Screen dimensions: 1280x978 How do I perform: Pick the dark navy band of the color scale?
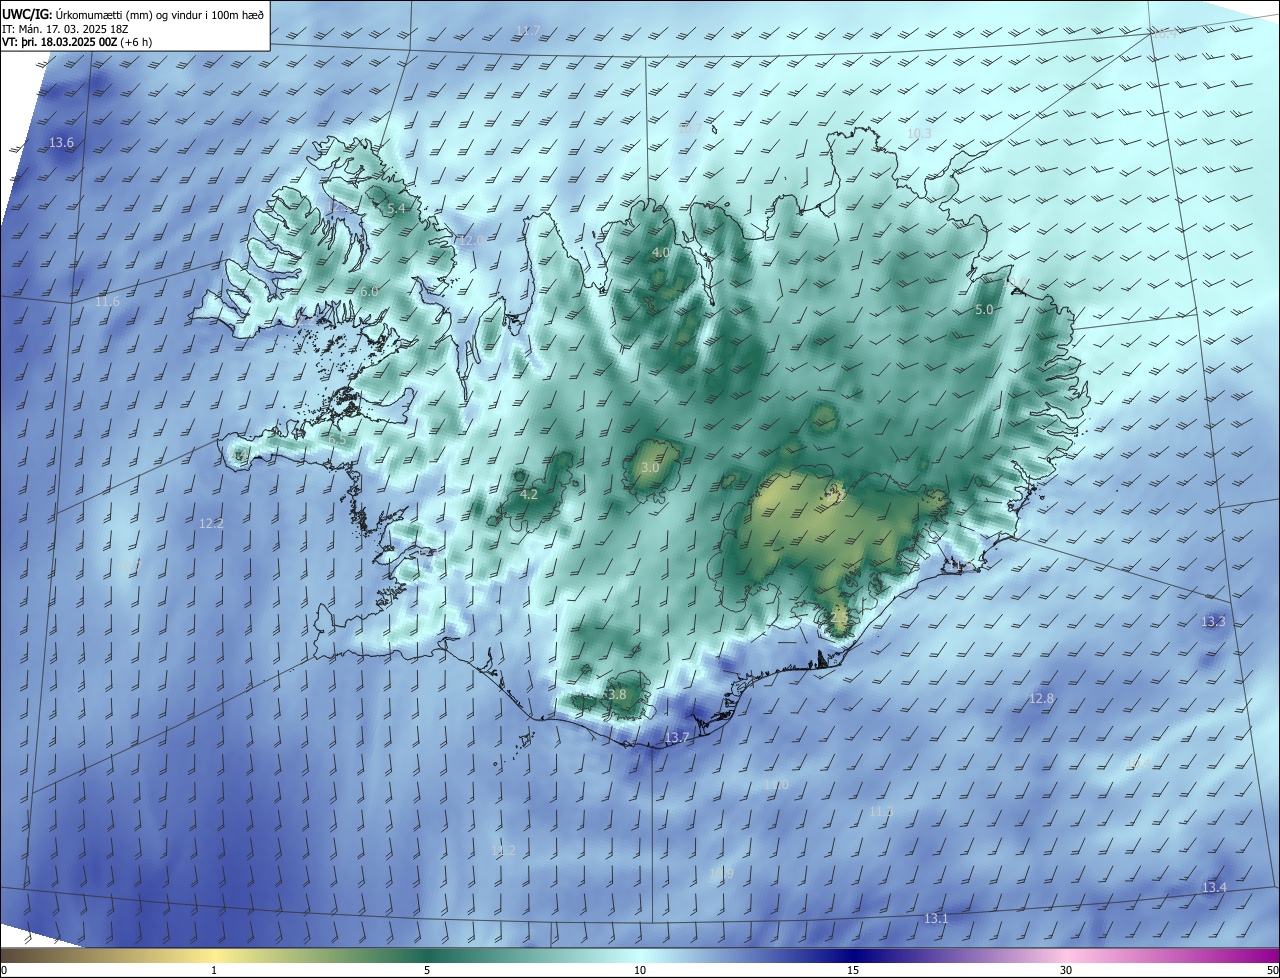coord(853,956)
